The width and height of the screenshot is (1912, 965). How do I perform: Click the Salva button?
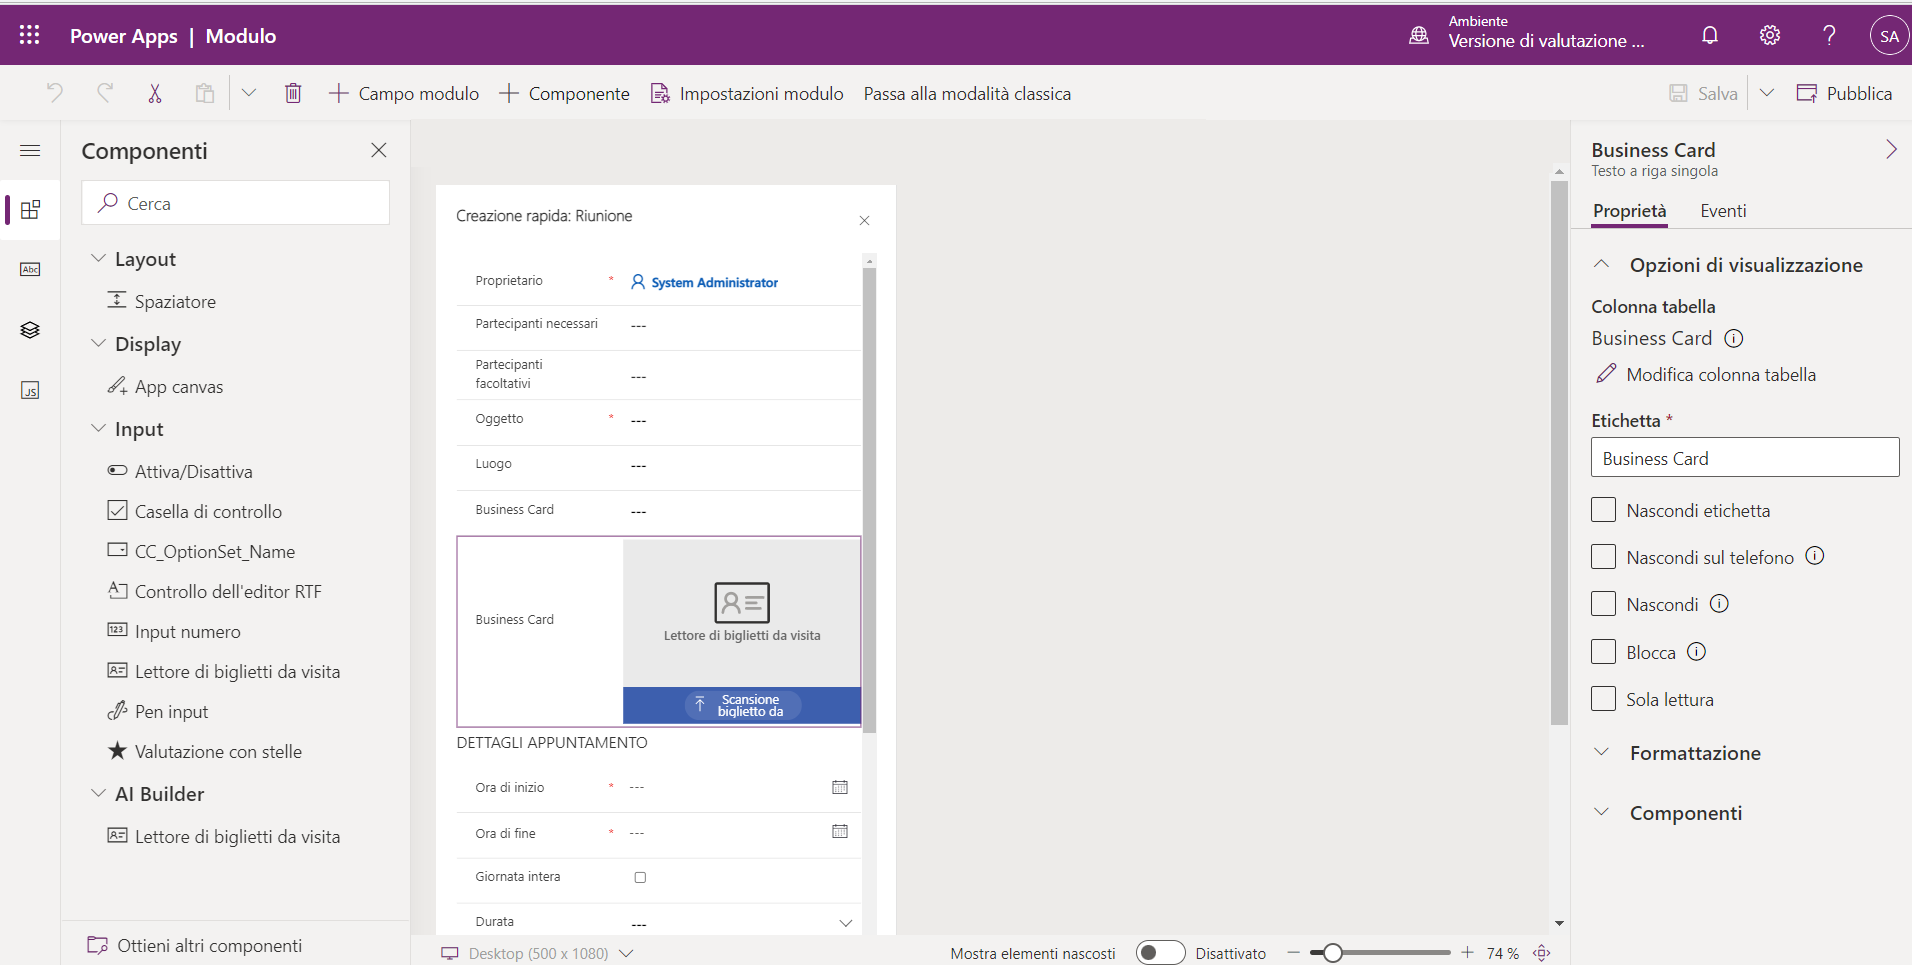(1704, 93)
